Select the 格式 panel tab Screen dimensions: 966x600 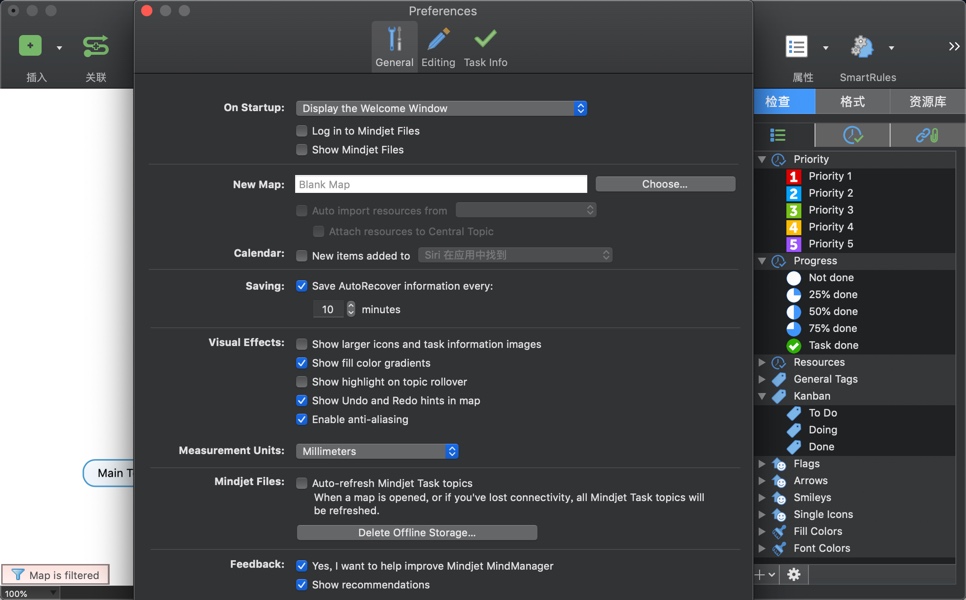click(854, 101)
